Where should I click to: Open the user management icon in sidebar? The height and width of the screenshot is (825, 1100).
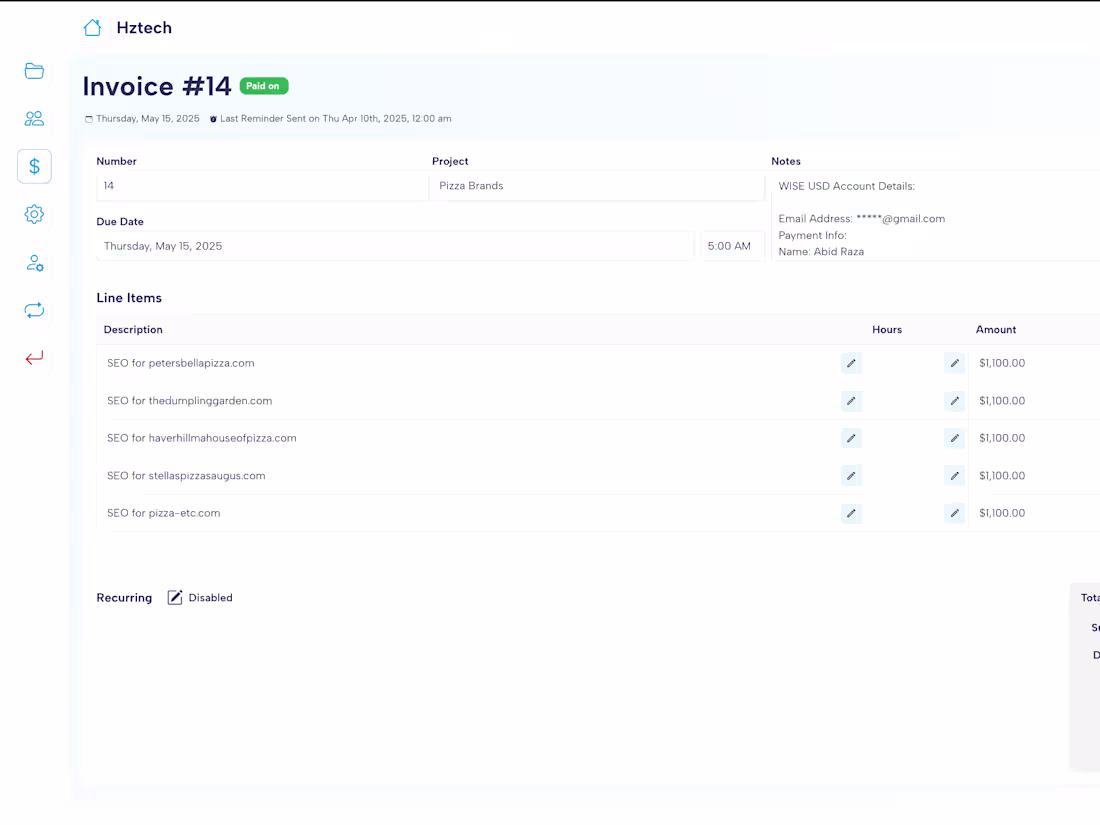34,262
